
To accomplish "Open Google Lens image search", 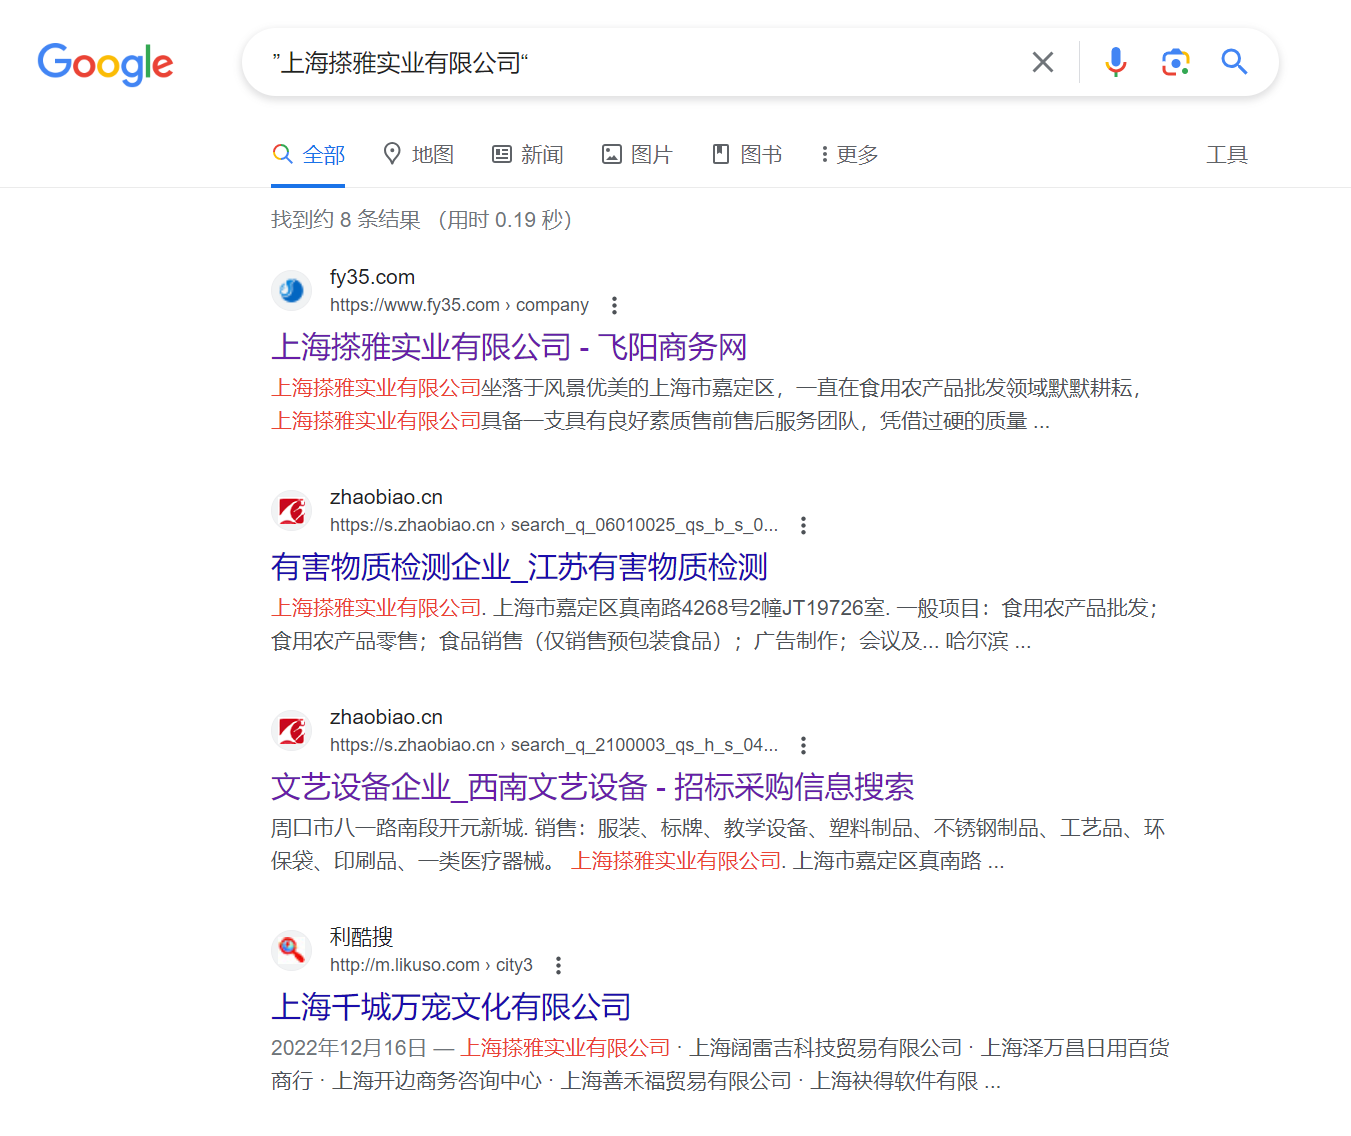I will click(x=1176, y=62).
